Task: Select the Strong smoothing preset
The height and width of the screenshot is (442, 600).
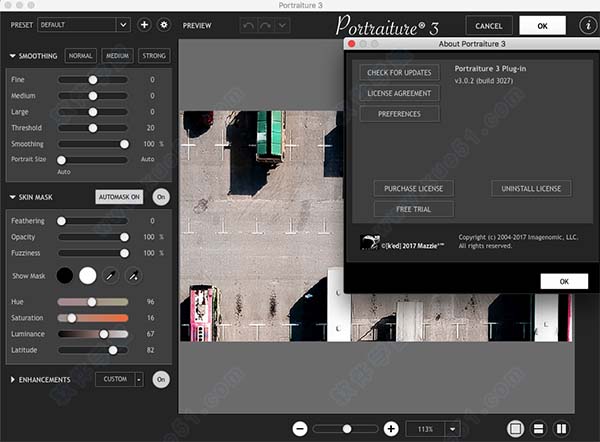Action: (x=154, y=56)
